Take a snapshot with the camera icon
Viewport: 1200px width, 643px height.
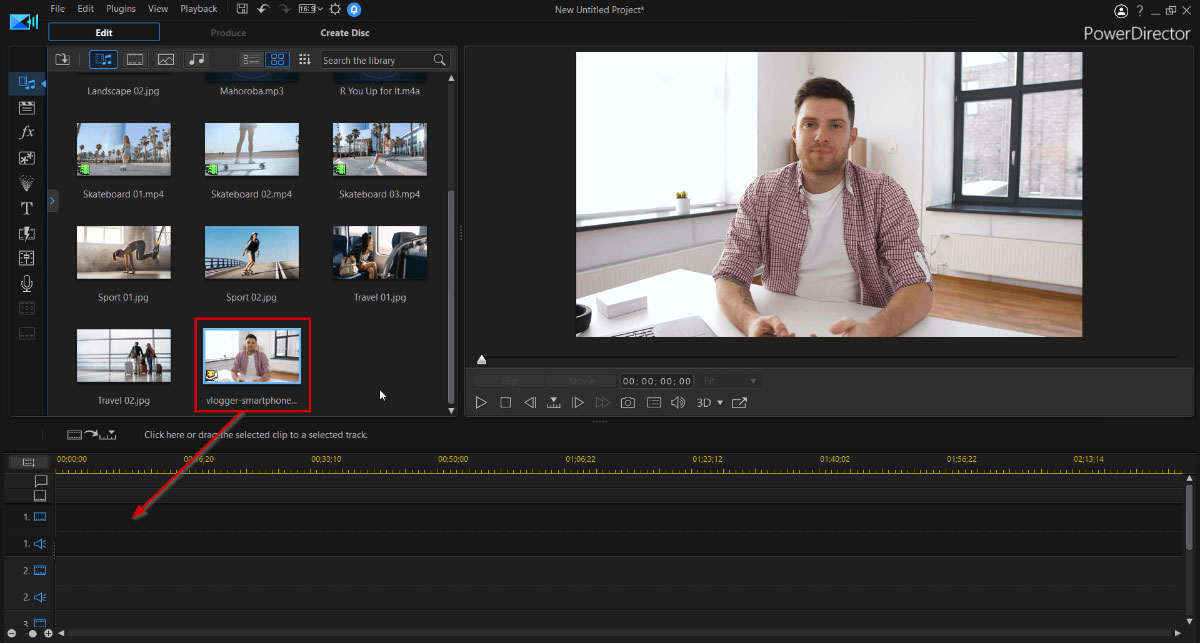click(627, 403)
